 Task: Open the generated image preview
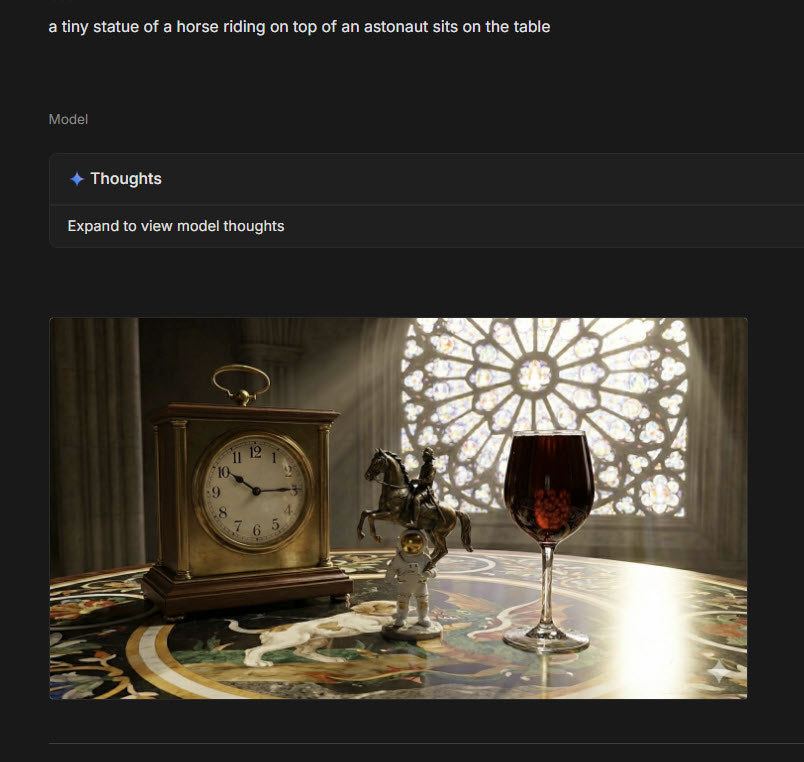pos(398,508)
